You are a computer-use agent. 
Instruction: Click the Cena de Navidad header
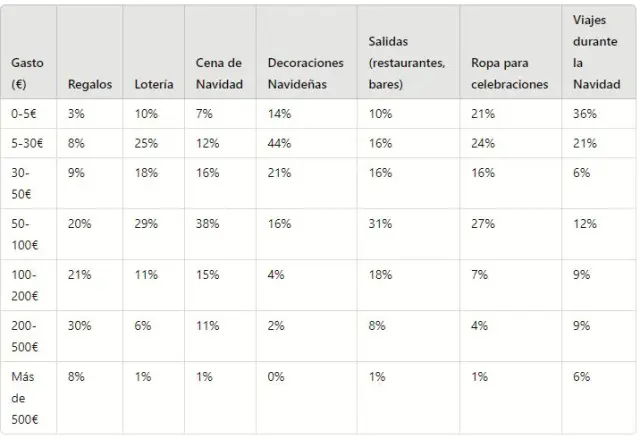(219, 73)
